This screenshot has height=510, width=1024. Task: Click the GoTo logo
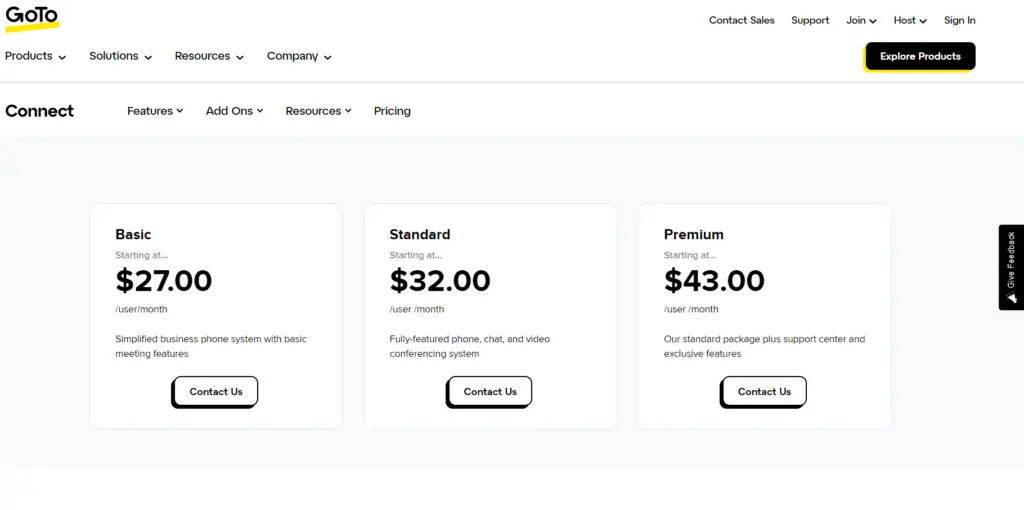[32, 18]
